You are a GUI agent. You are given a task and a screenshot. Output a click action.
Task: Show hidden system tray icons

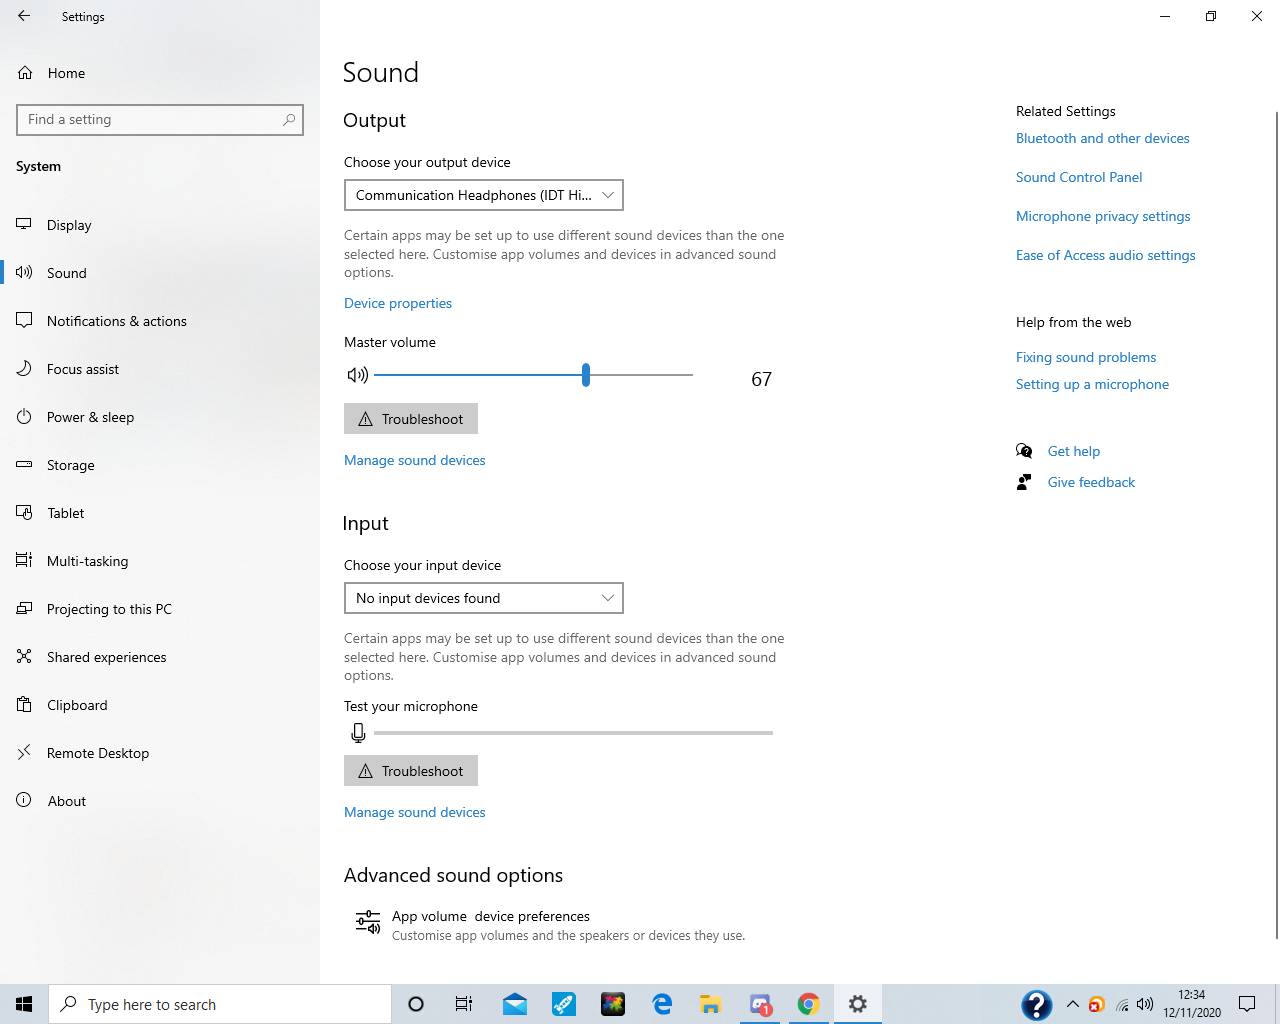[1073, 1004]
